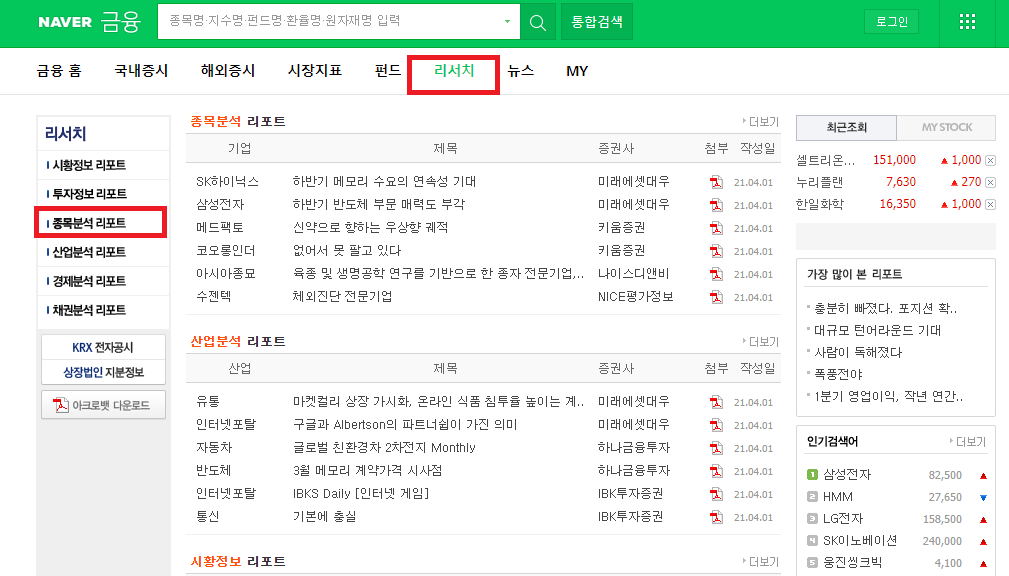Expand 더보기 for 인기검색어
The width and height of the screenshot is (1009, 576).
(968, 441)
